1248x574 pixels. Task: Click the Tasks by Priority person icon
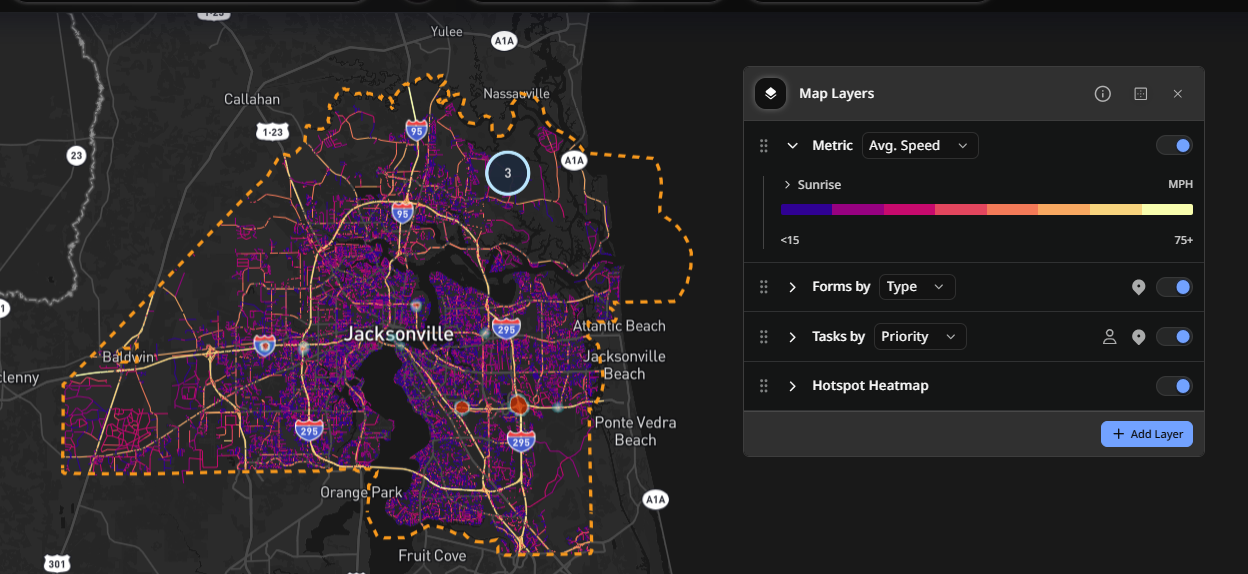1109,337
